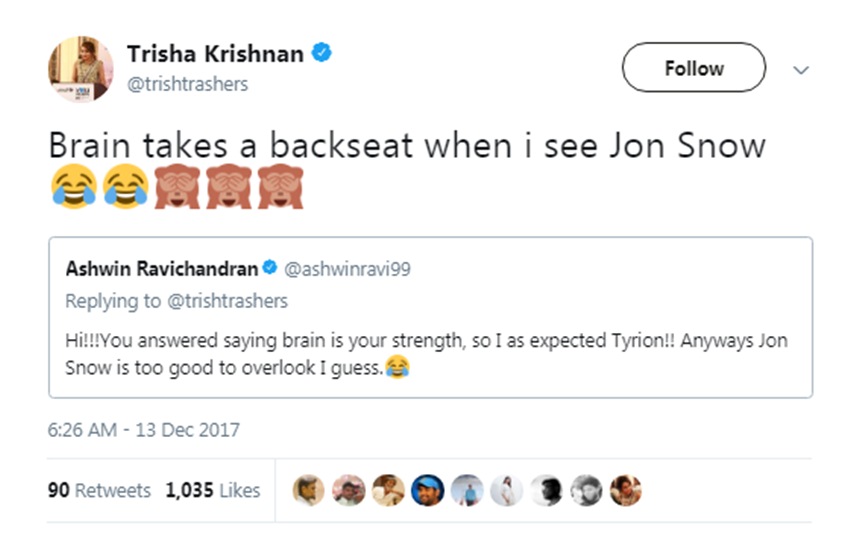Click the last liker avatar in the row
The width and height of the screenshot is (850, 543).
pyautogui.click(x=625, y=490)
